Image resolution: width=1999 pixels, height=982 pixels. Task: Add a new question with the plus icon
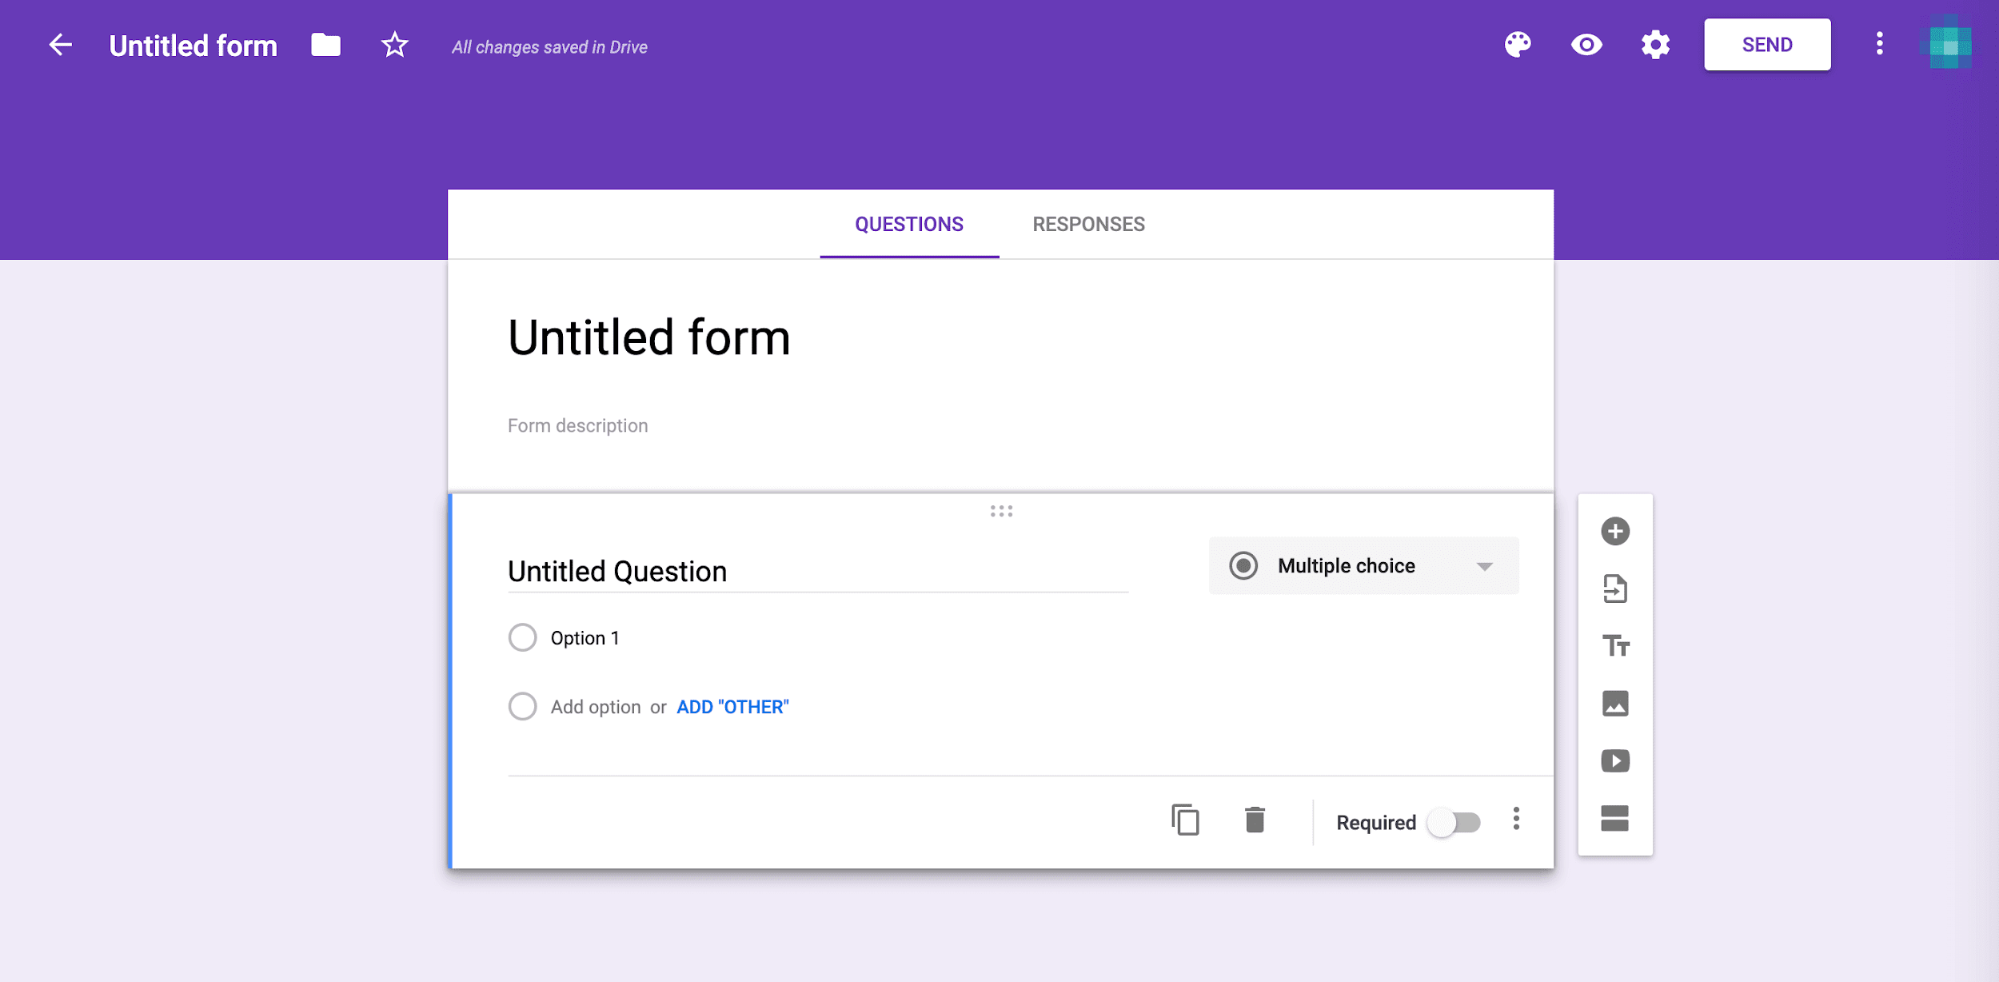[1614, 531]
